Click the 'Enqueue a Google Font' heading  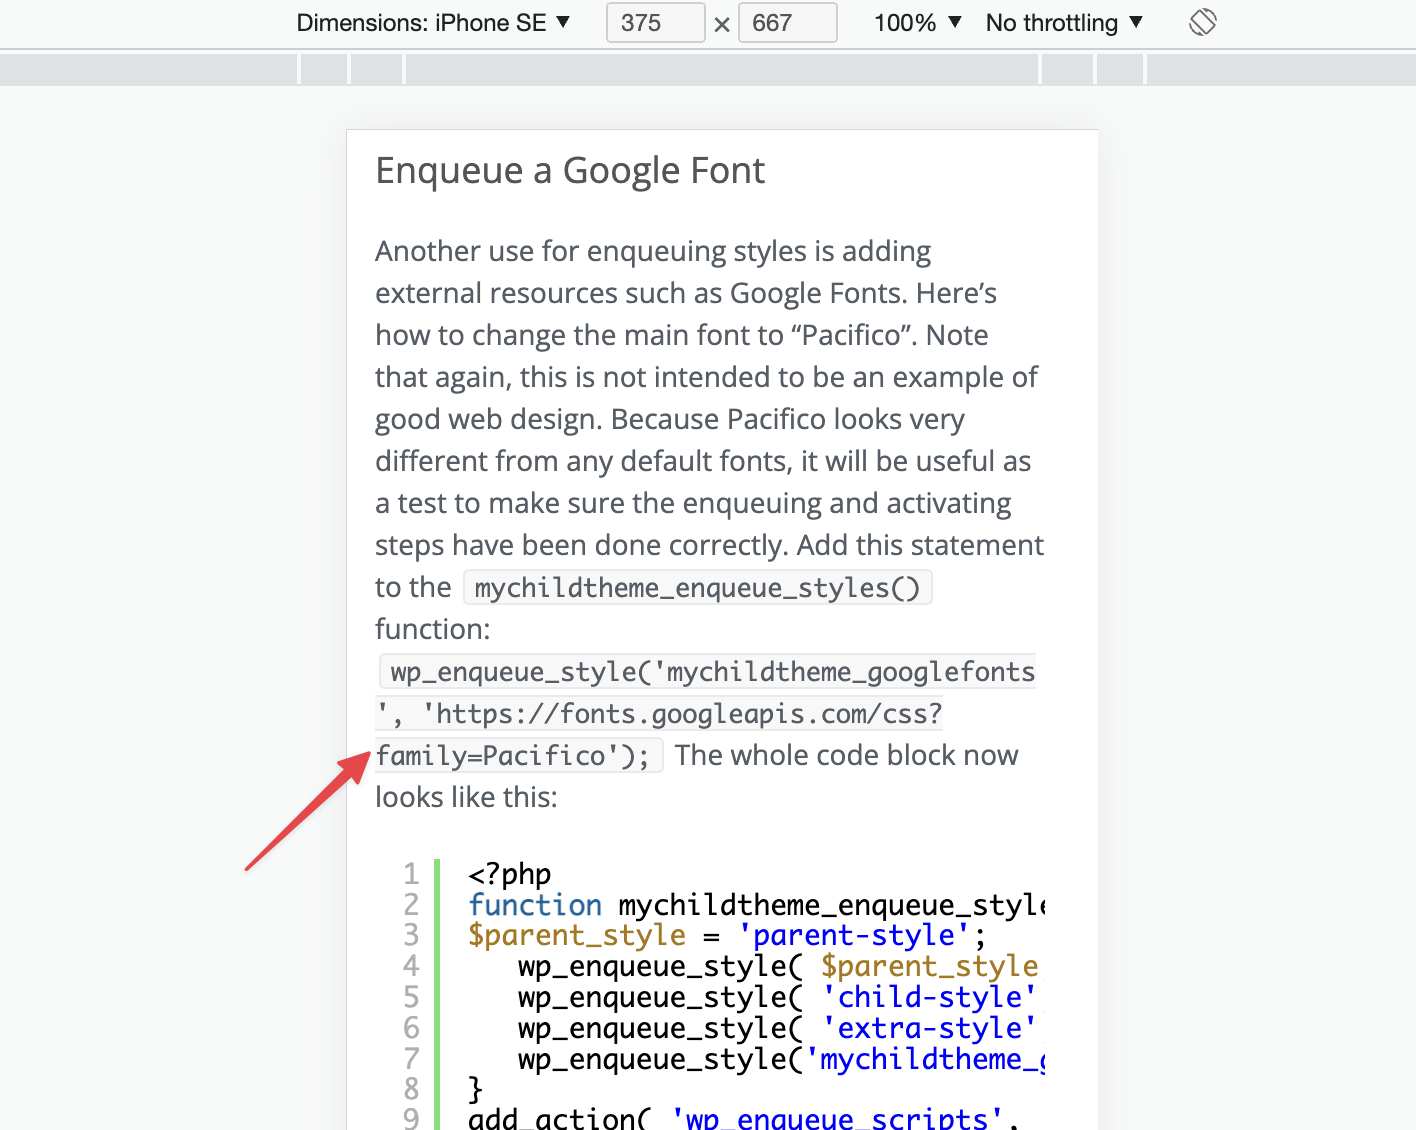pos(570,171)
